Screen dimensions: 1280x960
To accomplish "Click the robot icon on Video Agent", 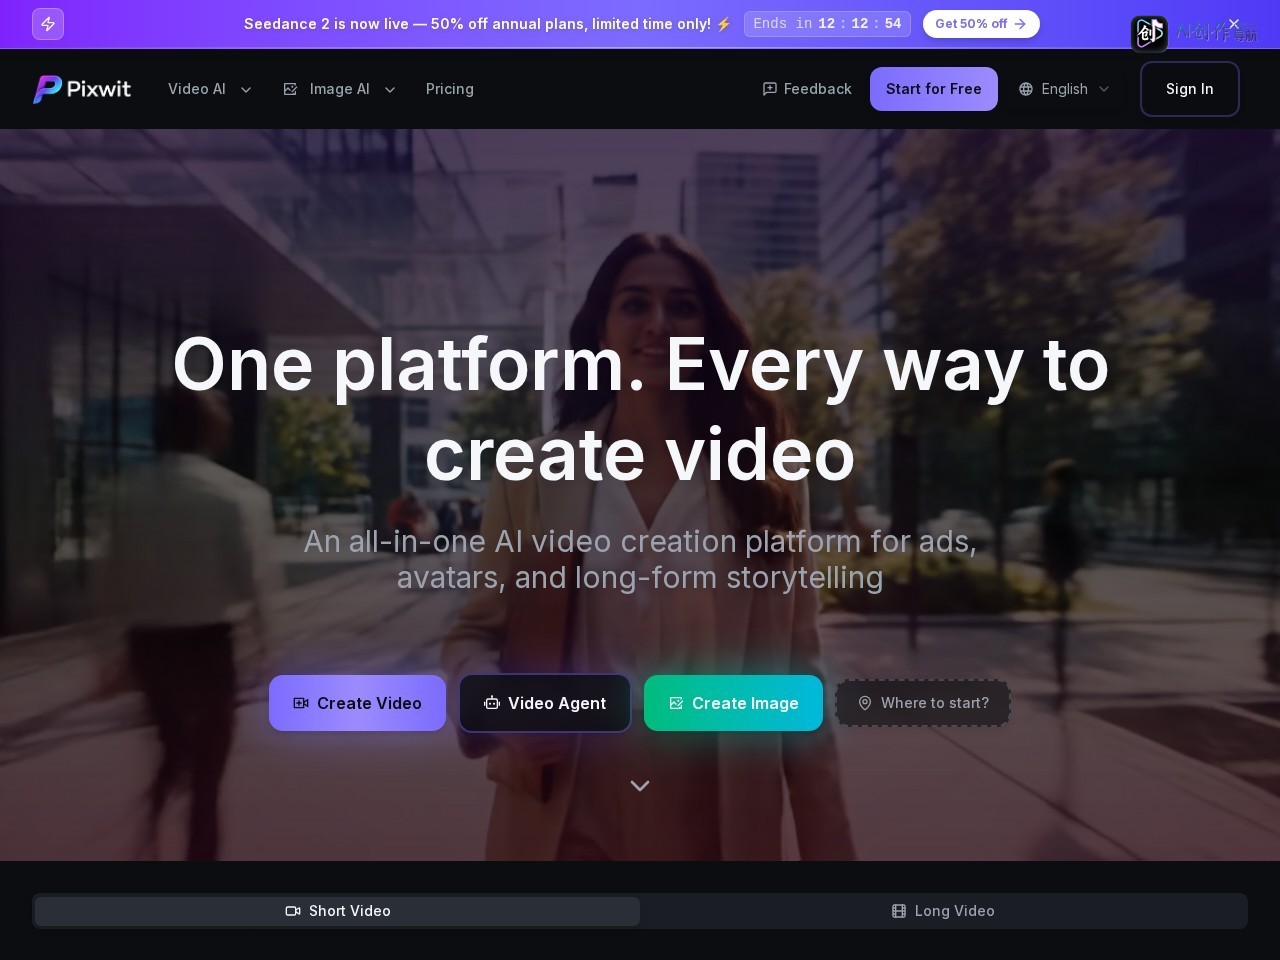I will tap(492, 703).
